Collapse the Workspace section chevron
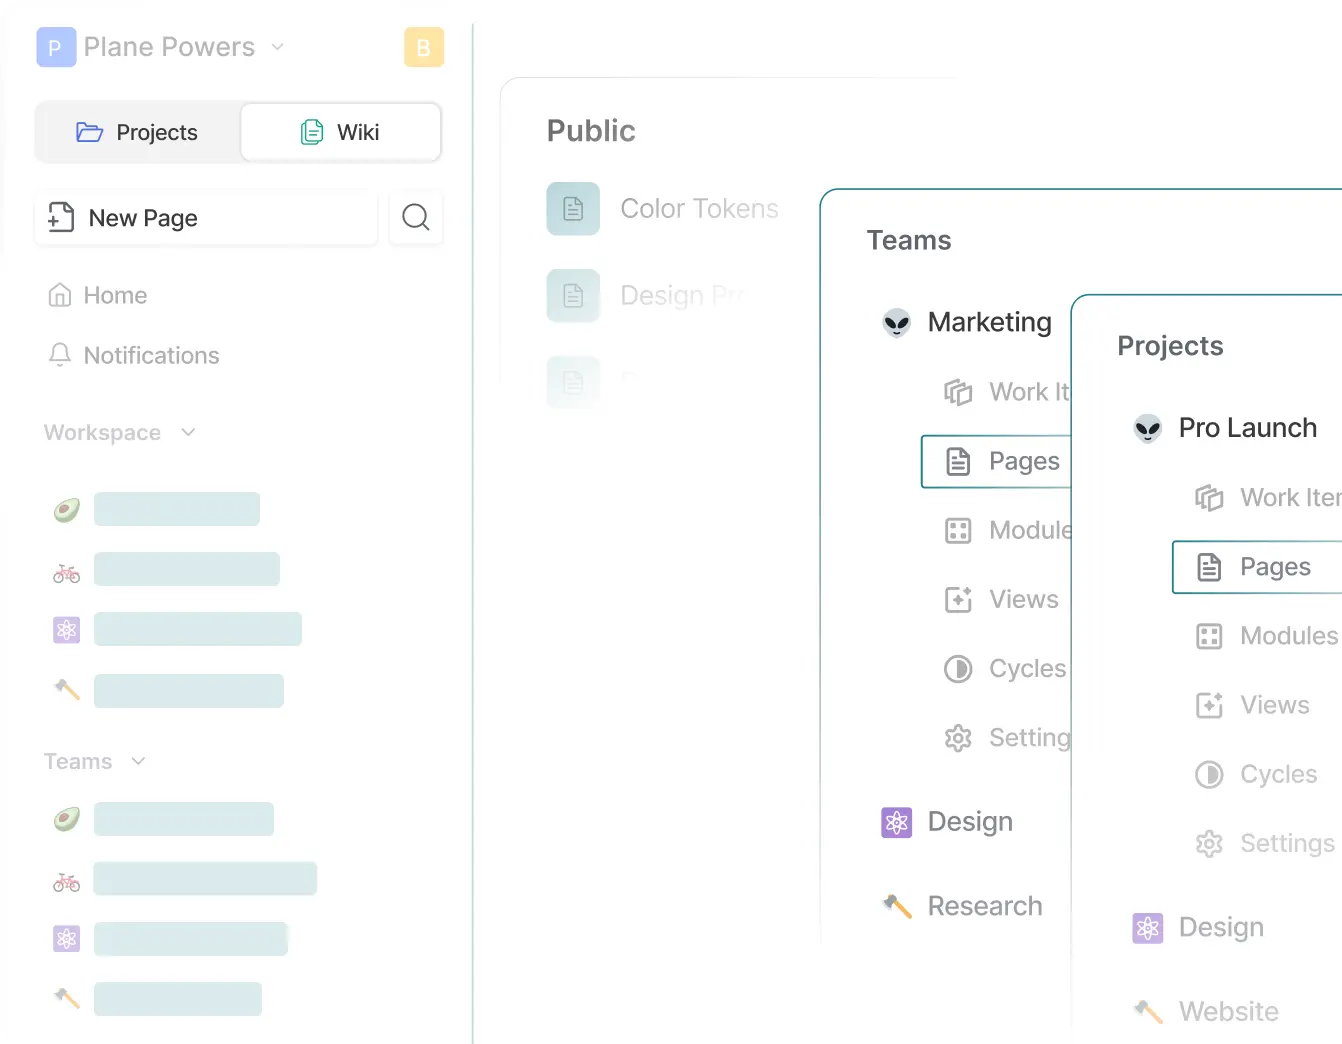Image resolution: width=1342 pixels, height=1044 pixels. (188, 432)
